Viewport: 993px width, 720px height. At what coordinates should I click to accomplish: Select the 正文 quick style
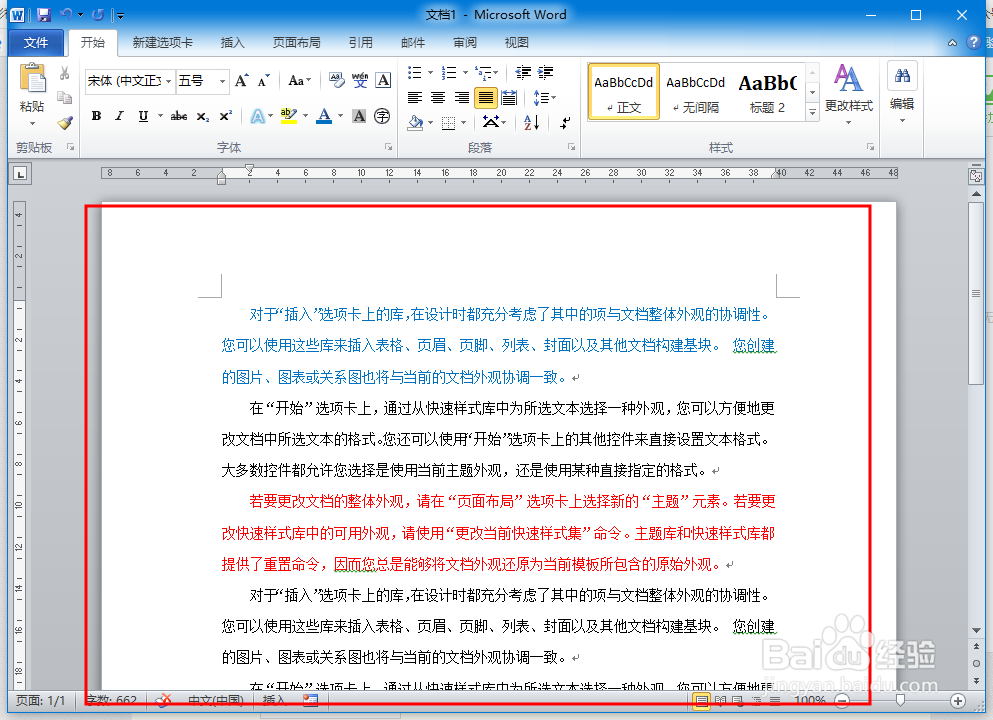coord(622,90)
